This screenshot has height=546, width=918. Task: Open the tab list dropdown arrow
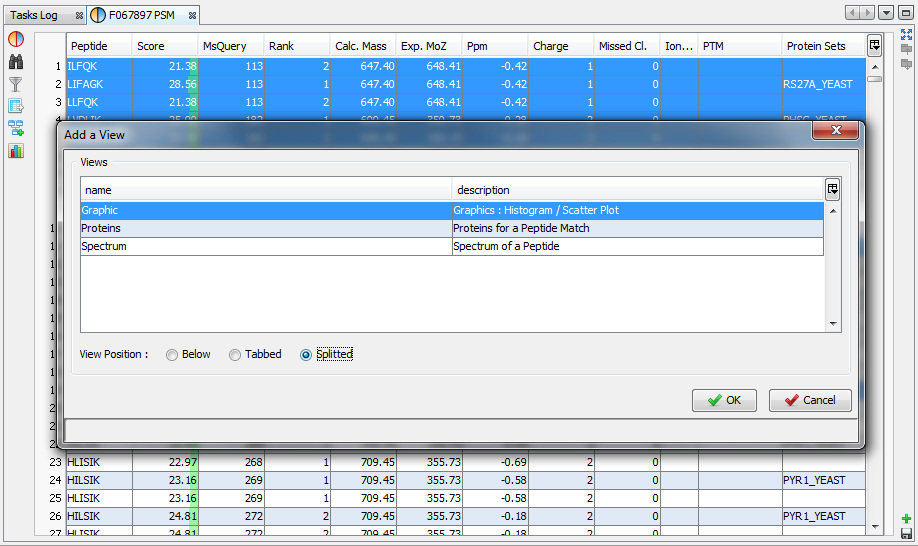pyautogui.click(x=886, y=13)
